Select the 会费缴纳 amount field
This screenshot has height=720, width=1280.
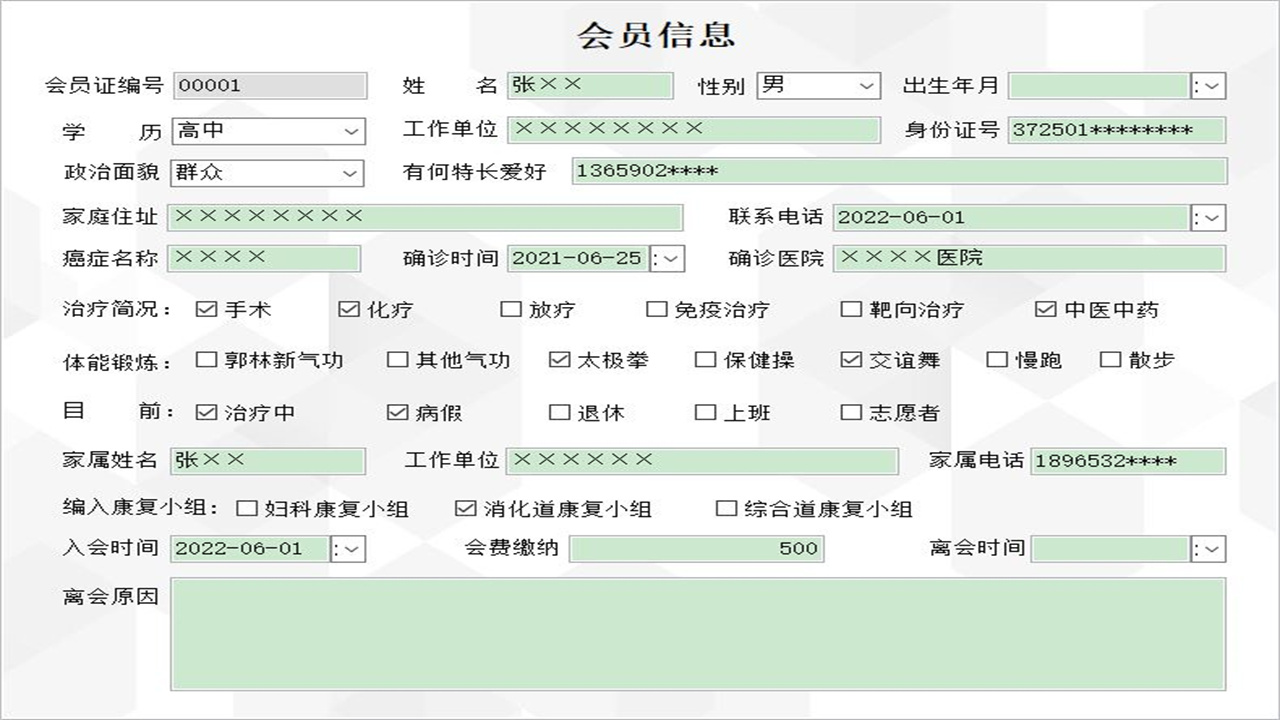(x=695, y=548)
